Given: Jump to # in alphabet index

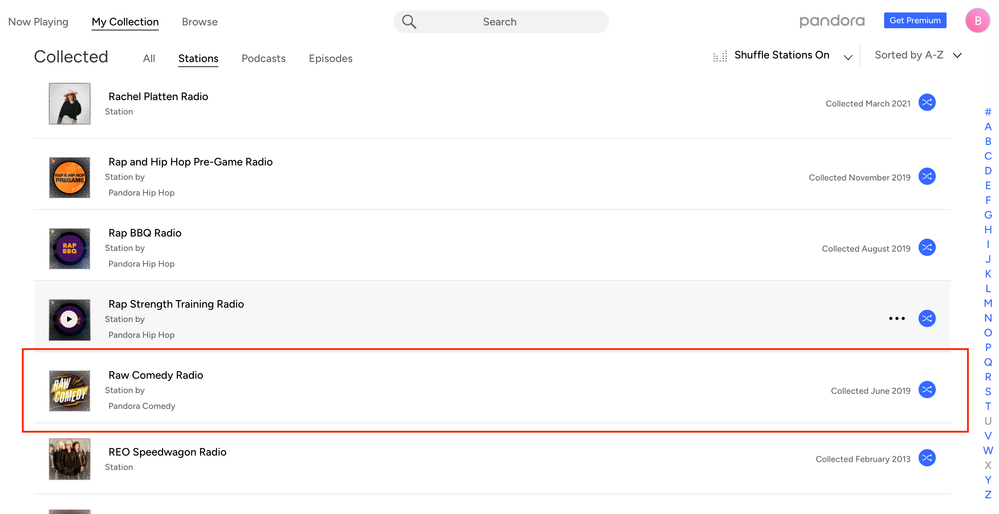Looking at the screenshot, I should click(x=988, y=112).
